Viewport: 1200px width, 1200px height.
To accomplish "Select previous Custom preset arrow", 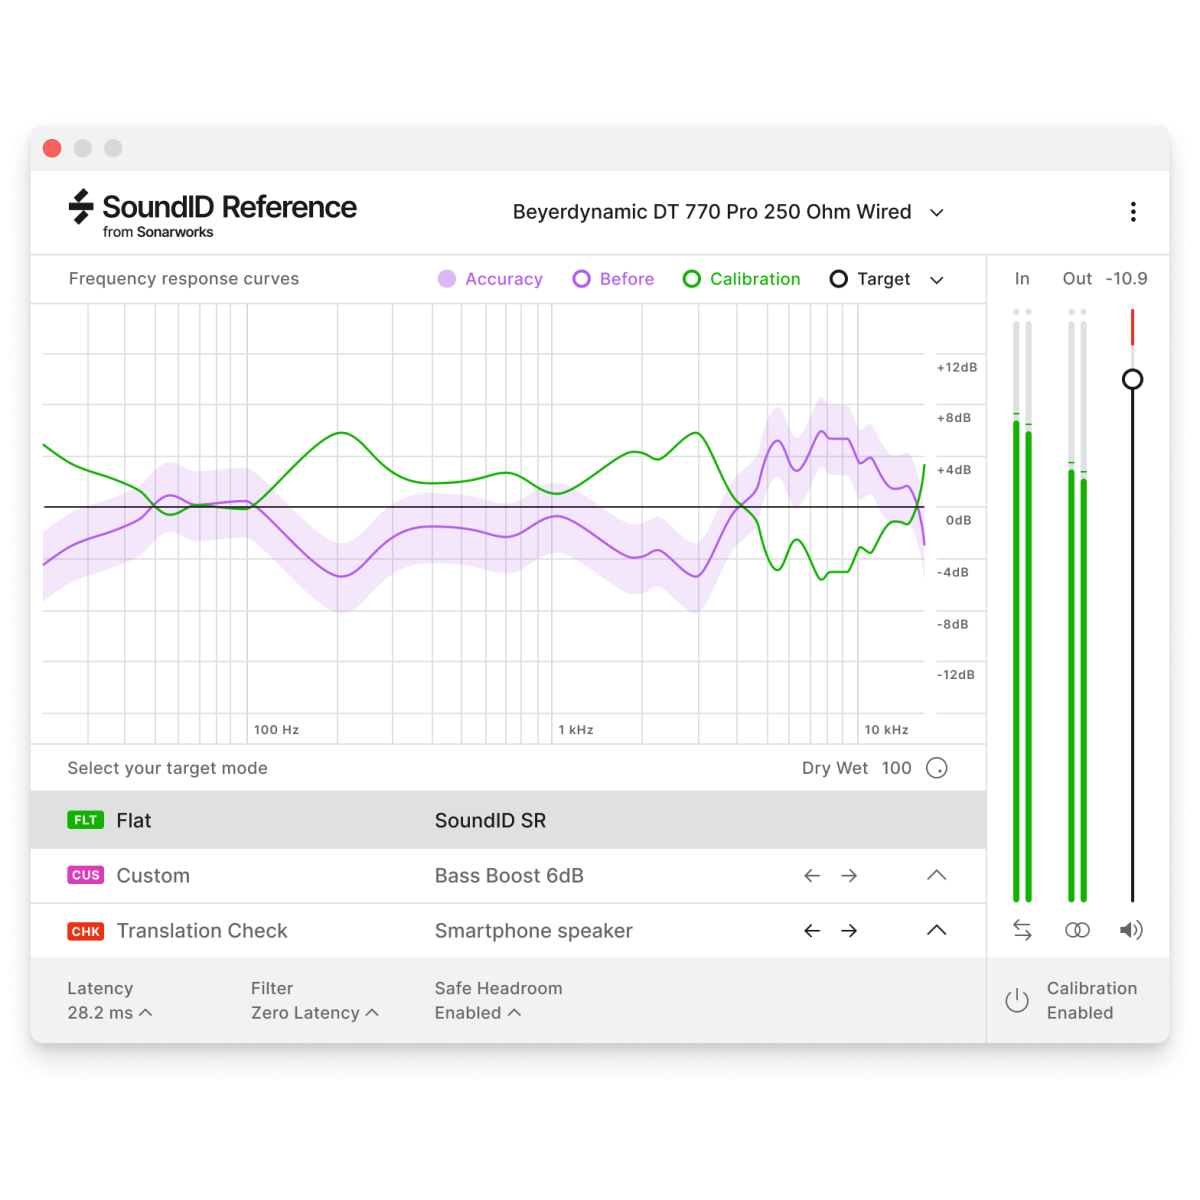I will 812,876.
